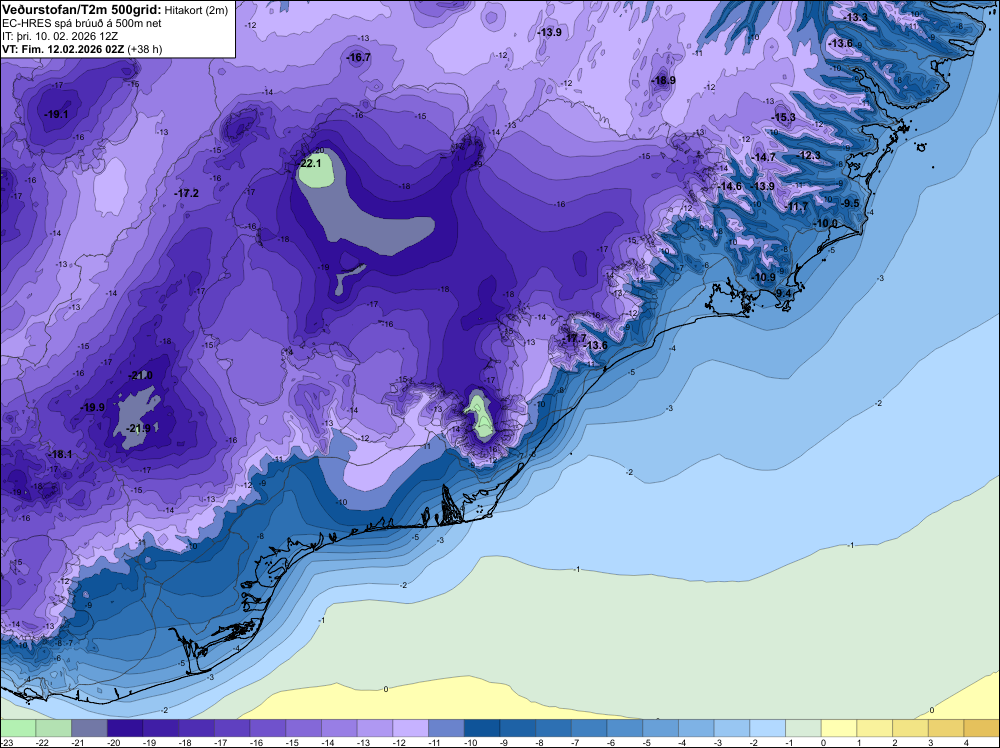Click the -14.7 temperature value
1000x748 pixels.
click(x=763, y=158)
